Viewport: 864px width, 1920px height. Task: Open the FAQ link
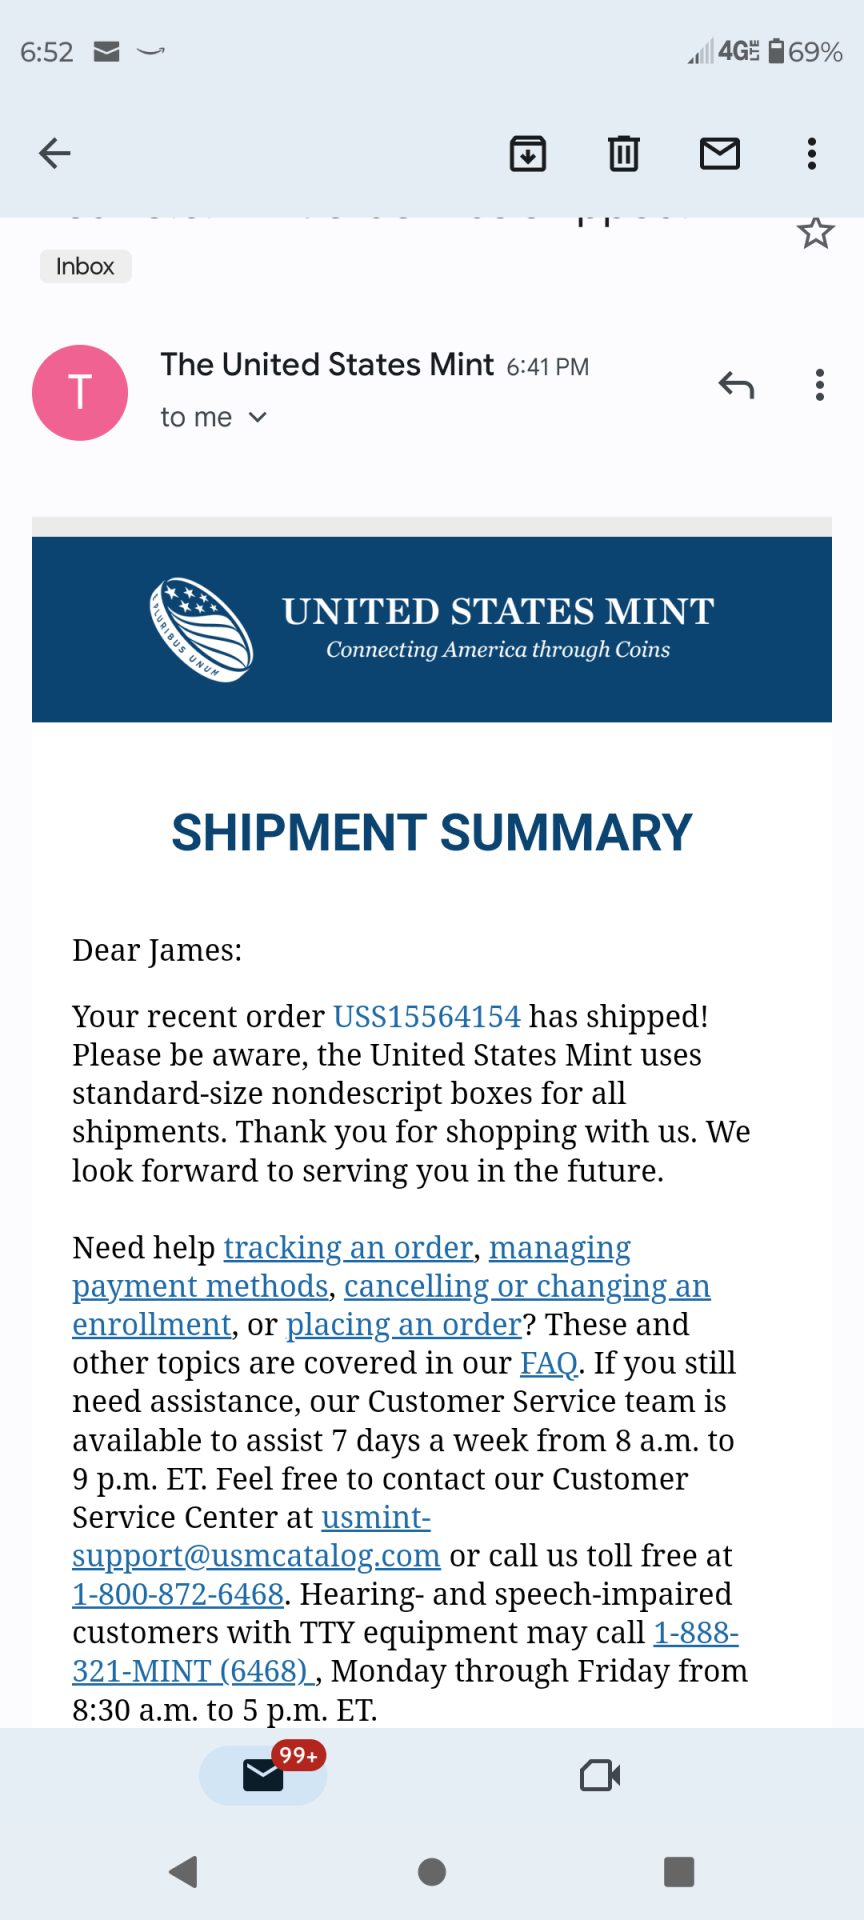(x=549, y=1363)
